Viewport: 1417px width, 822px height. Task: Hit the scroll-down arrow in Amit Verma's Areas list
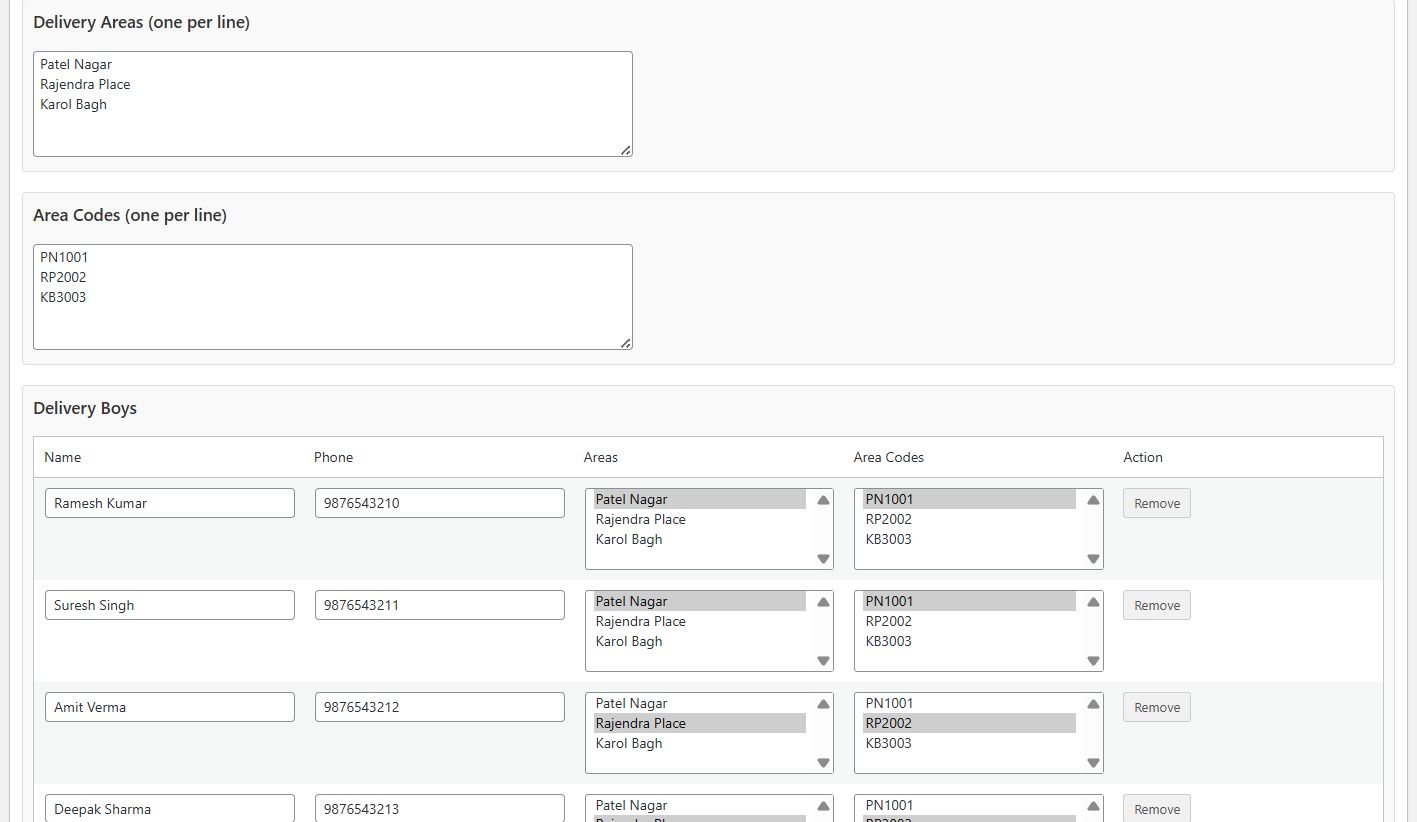click(x=823, y=763)
